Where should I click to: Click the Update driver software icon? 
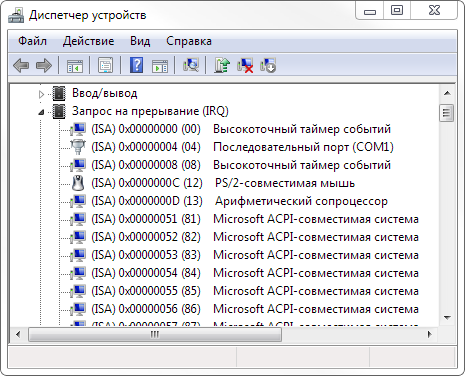pyautogui.click(x=222, y=65)
